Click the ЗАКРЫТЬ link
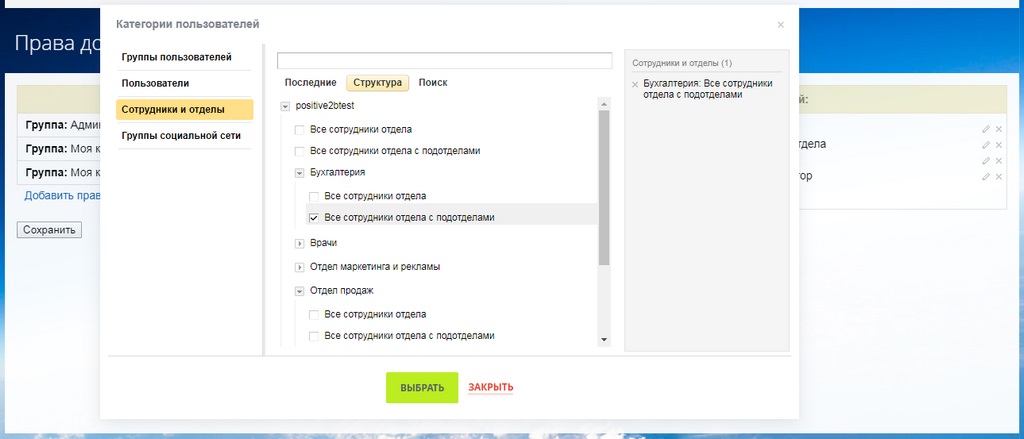This screenshot has width=1024, height=439. [490, 387]
